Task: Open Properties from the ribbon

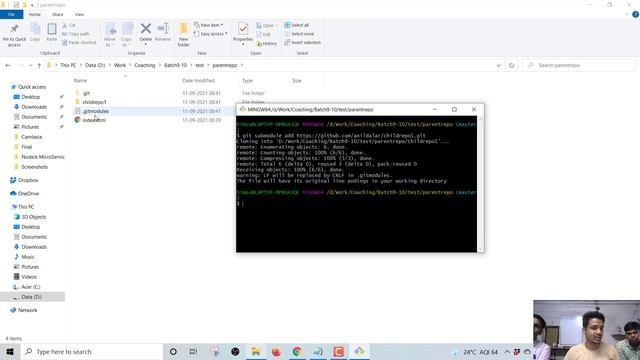Action: tap(243, 33)
